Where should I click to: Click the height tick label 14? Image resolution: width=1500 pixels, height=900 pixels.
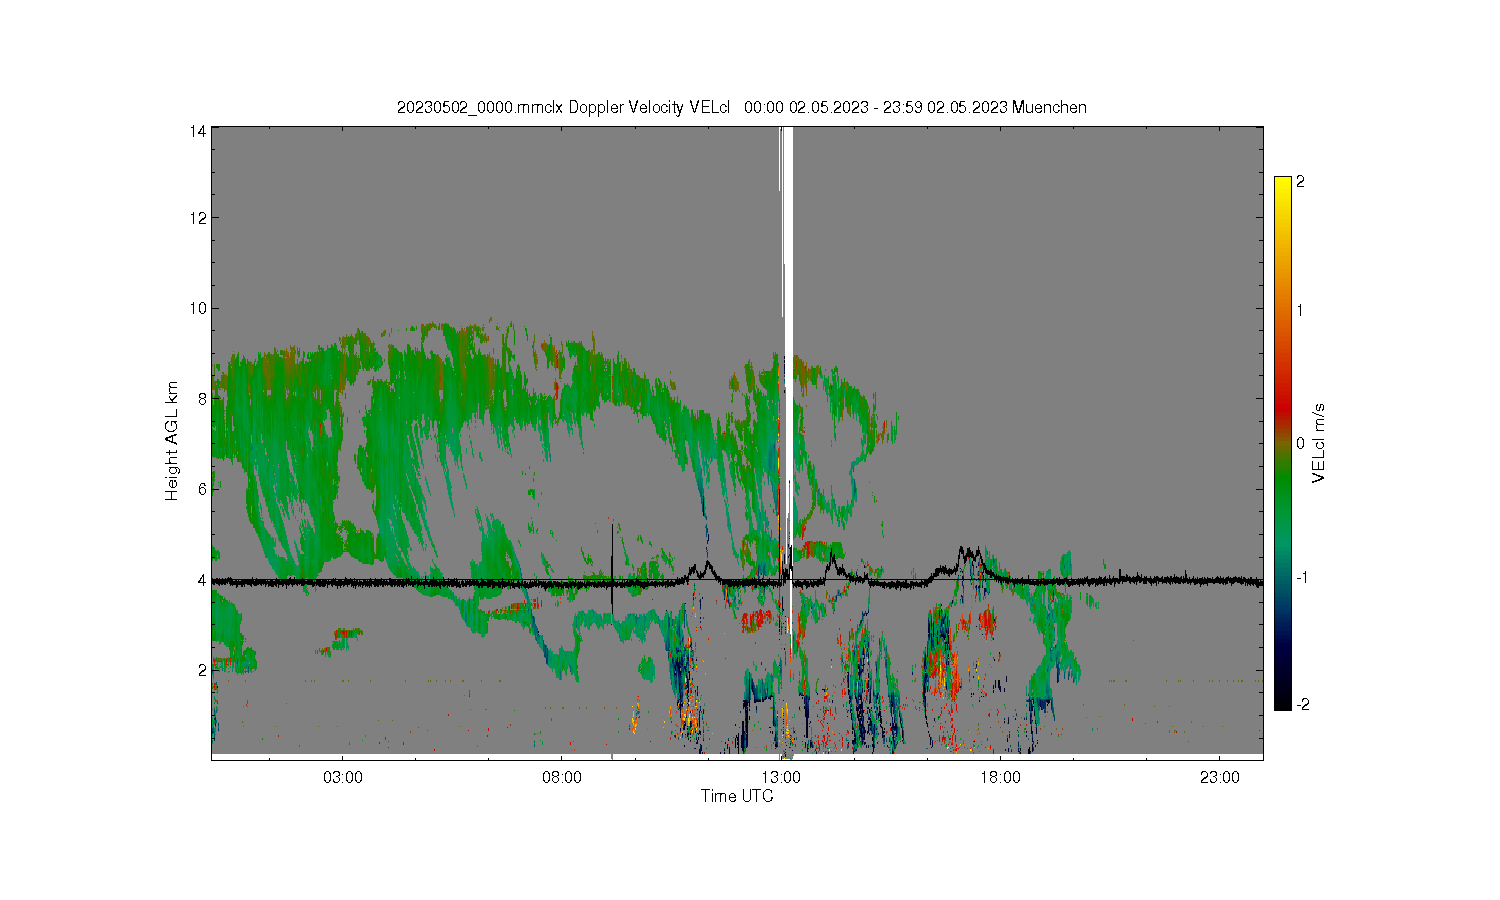[199, 131]
